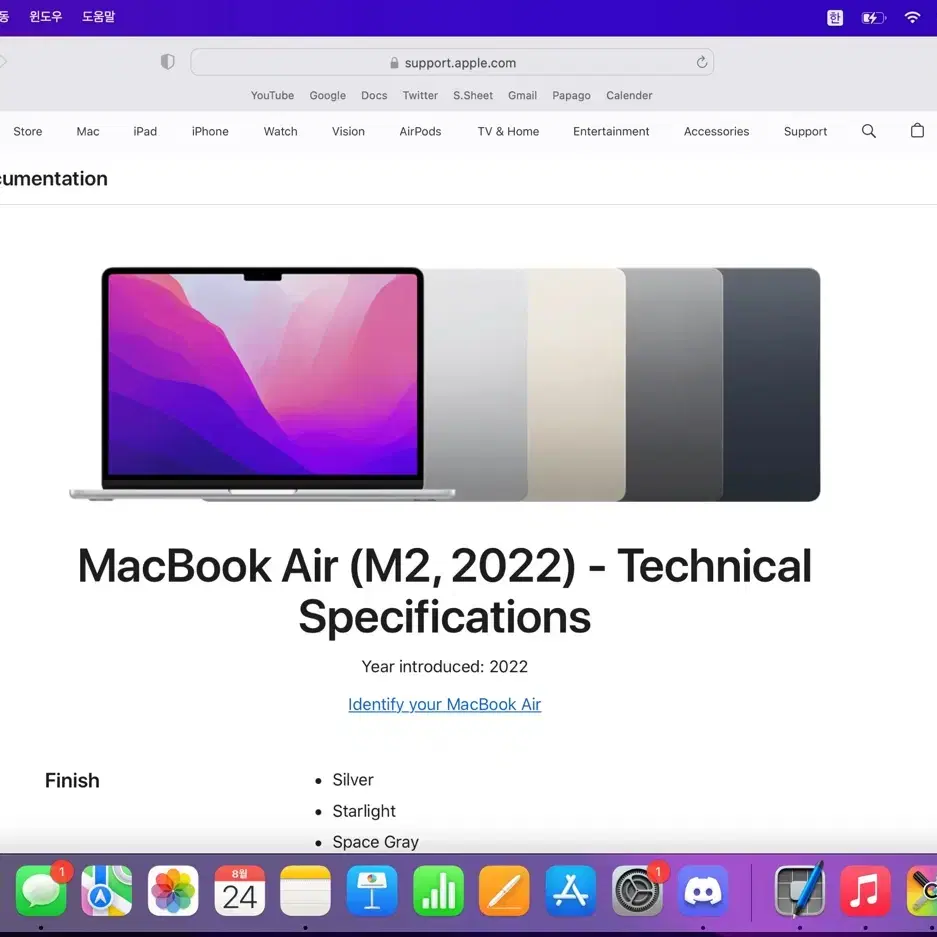
Task: Open the Google bookmark
Action: [x=327, y=96]
